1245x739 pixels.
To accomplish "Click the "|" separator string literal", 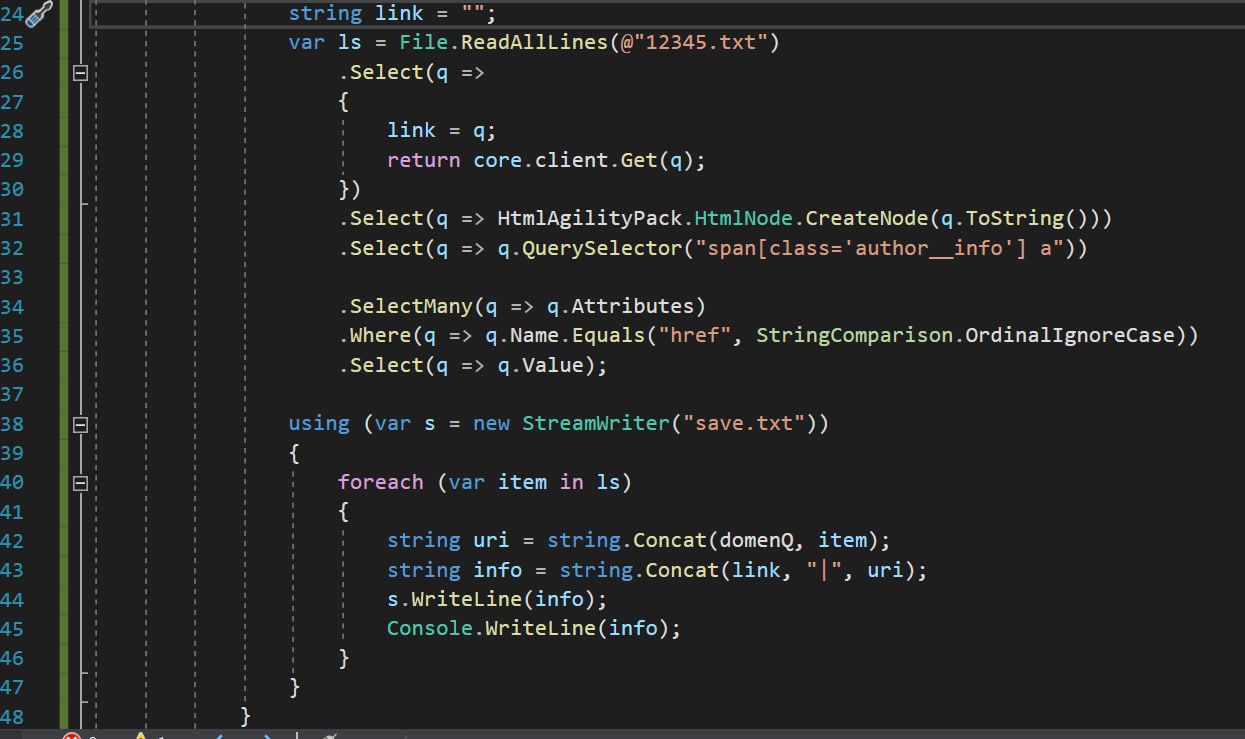I will pyautogui.click(x=825, y=570).
